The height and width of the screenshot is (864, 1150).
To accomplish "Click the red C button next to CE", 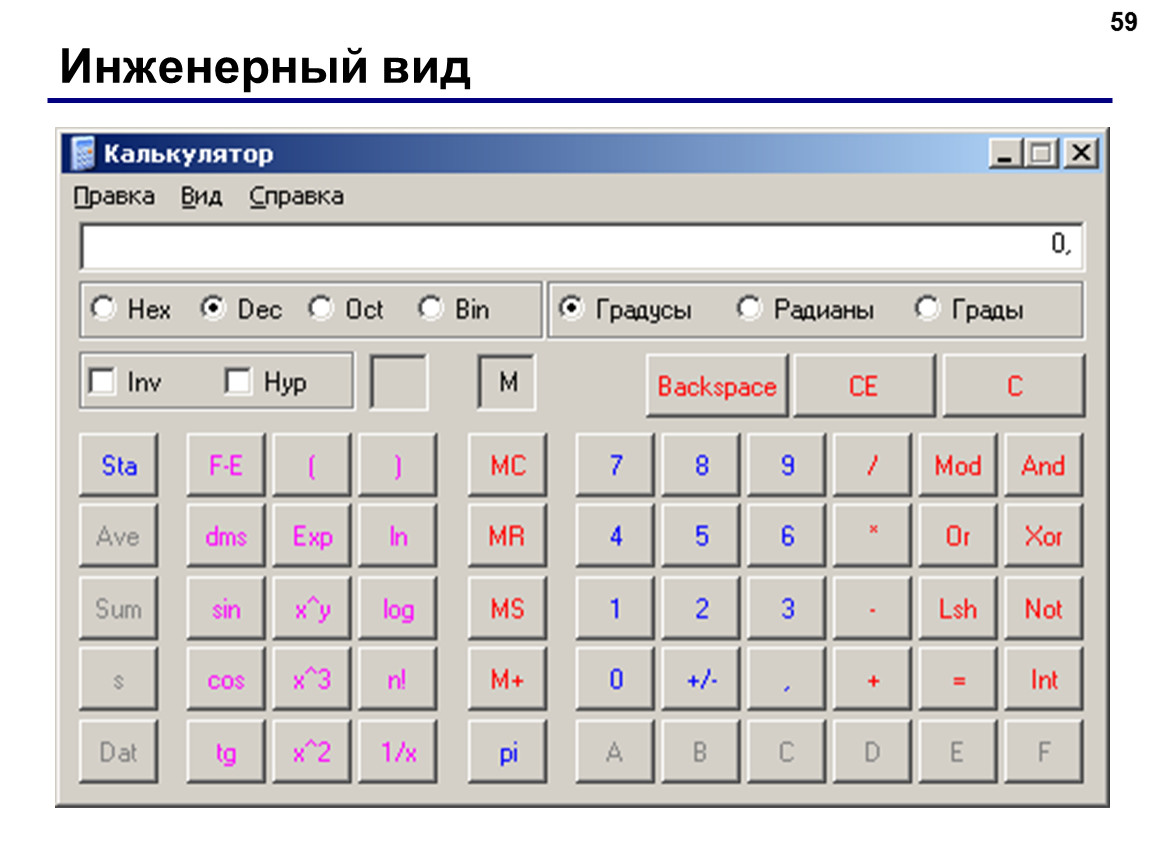I will point(1014,386).
